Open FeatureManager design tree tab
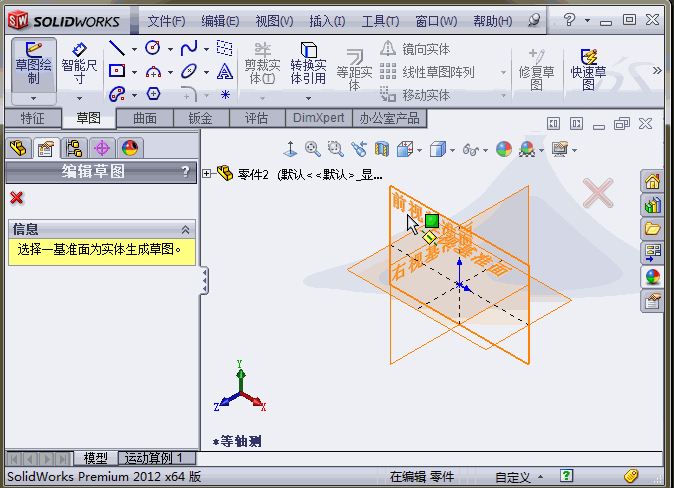This screenshot has height=488, width=674. tap(18, 148)
